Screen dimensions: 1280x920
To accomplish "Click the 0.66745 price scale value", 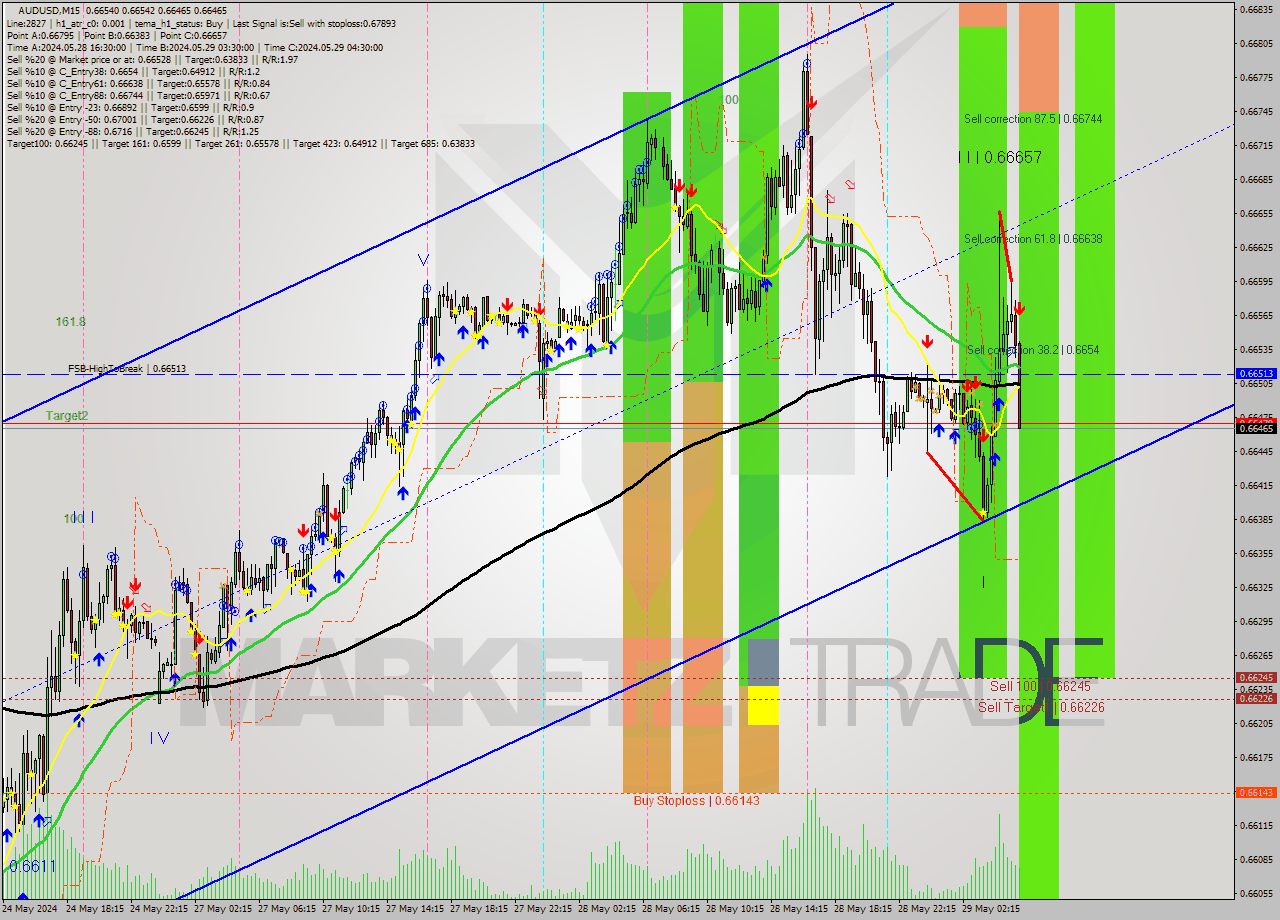I will tap(1257, 112).
